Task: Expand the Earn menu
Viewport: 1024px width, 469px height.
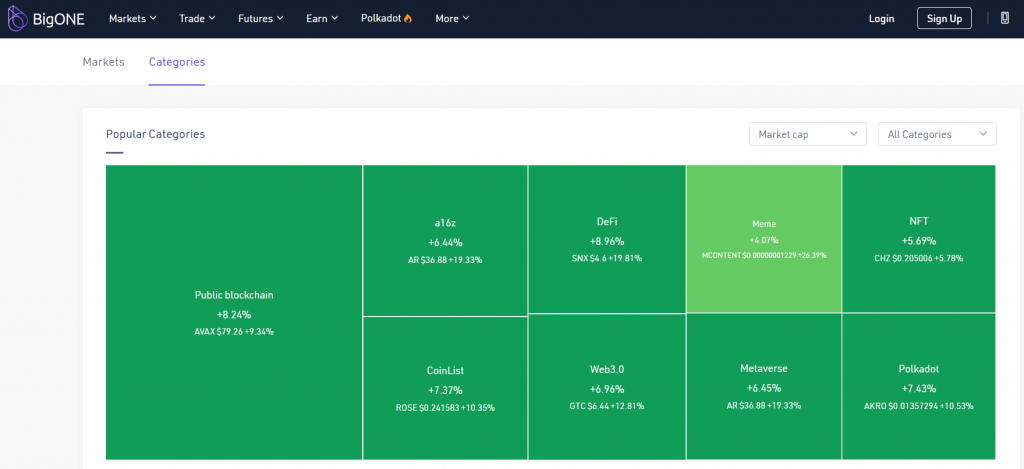Action: 322,18
